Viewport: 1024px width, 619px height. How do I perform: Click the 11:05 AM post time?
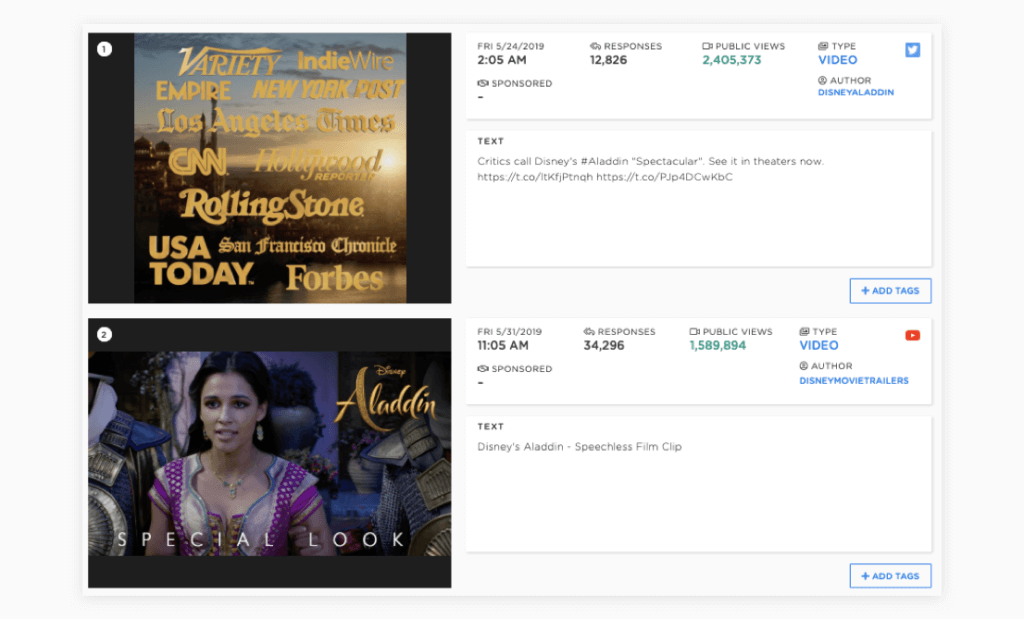coord(503,345)
